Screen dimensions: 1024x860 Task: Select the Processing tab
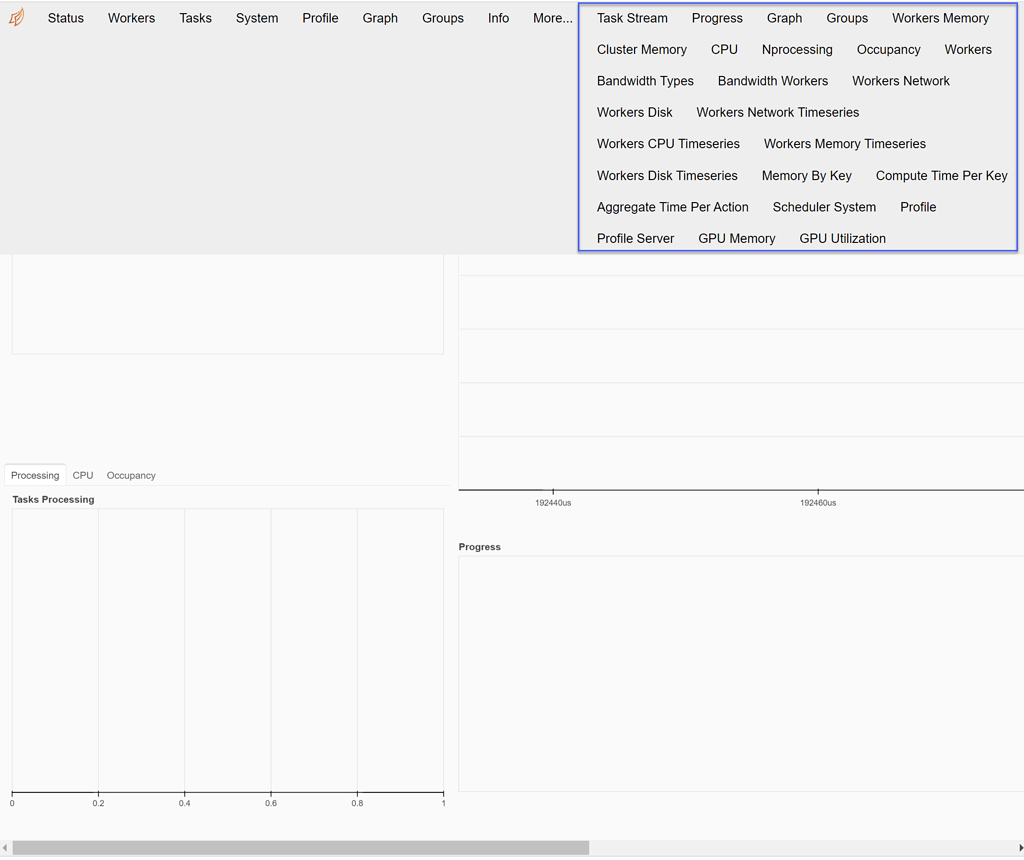coord(34,475)
